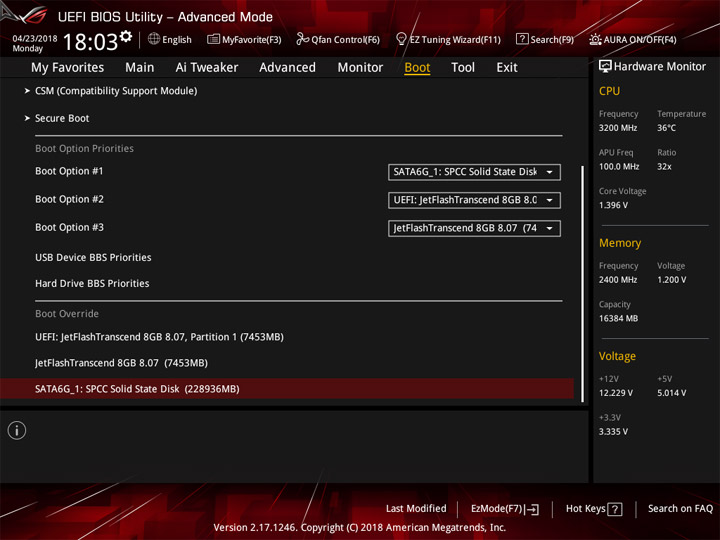Click Search(F9) label

tap(552, 39)
